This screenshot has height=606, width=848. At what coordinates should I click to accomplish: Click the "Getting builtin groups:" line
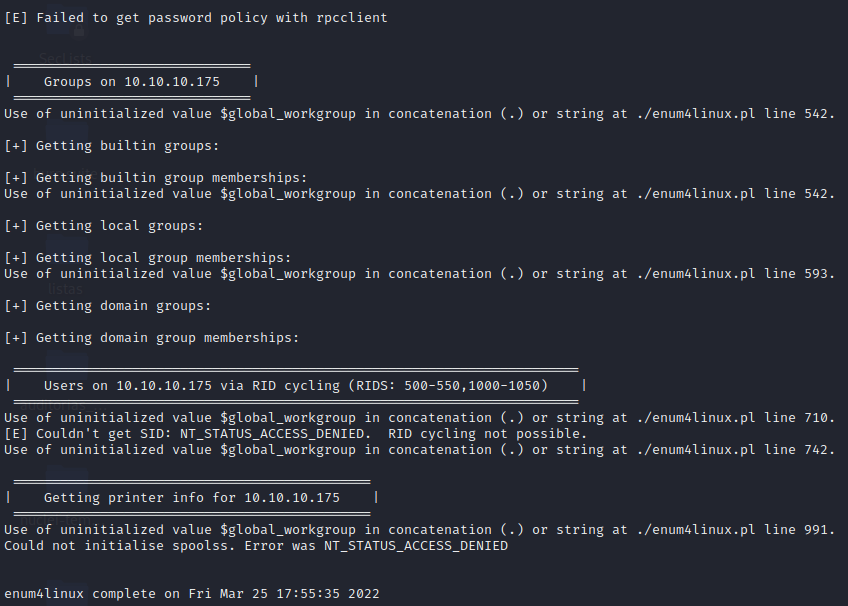[x=111, y=146]
